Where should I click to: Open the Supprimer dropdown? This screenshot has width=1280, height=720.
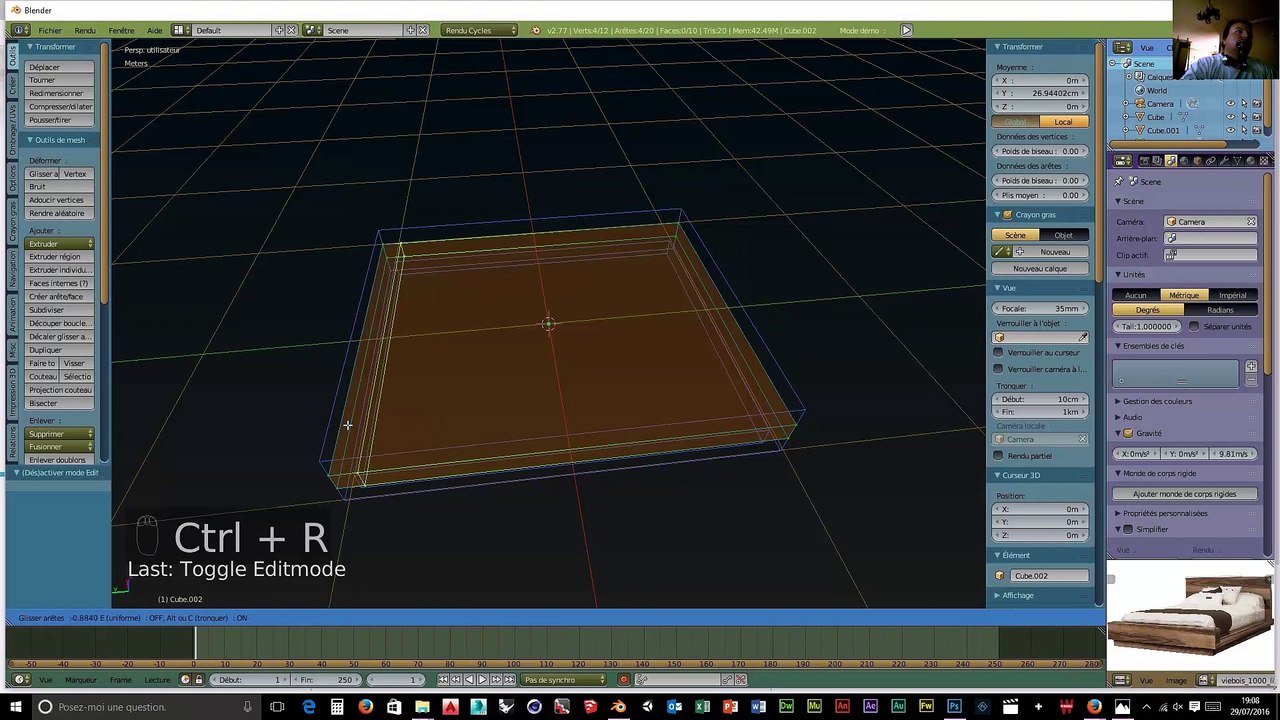tap(60, 434)
